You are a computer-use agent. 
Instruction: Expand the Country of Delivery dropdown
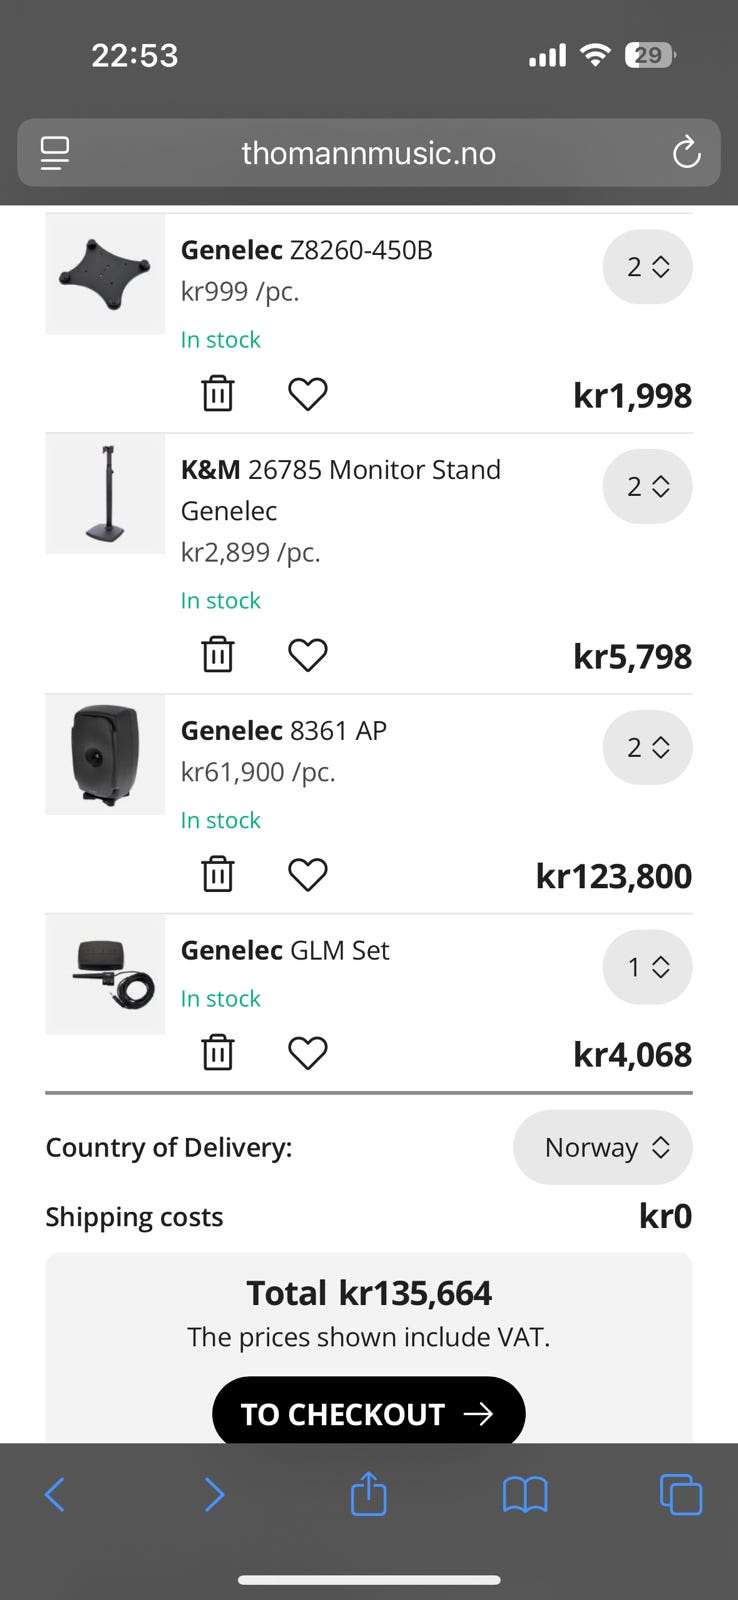pos(602,1147)
